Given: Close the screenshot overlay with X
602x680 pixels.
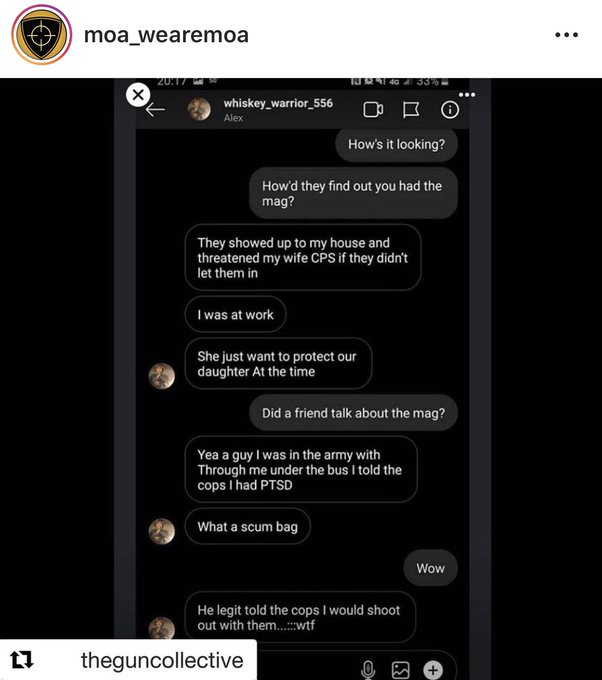Looking at the screenshot, I should pyautogui.click(x=138, y=94).
